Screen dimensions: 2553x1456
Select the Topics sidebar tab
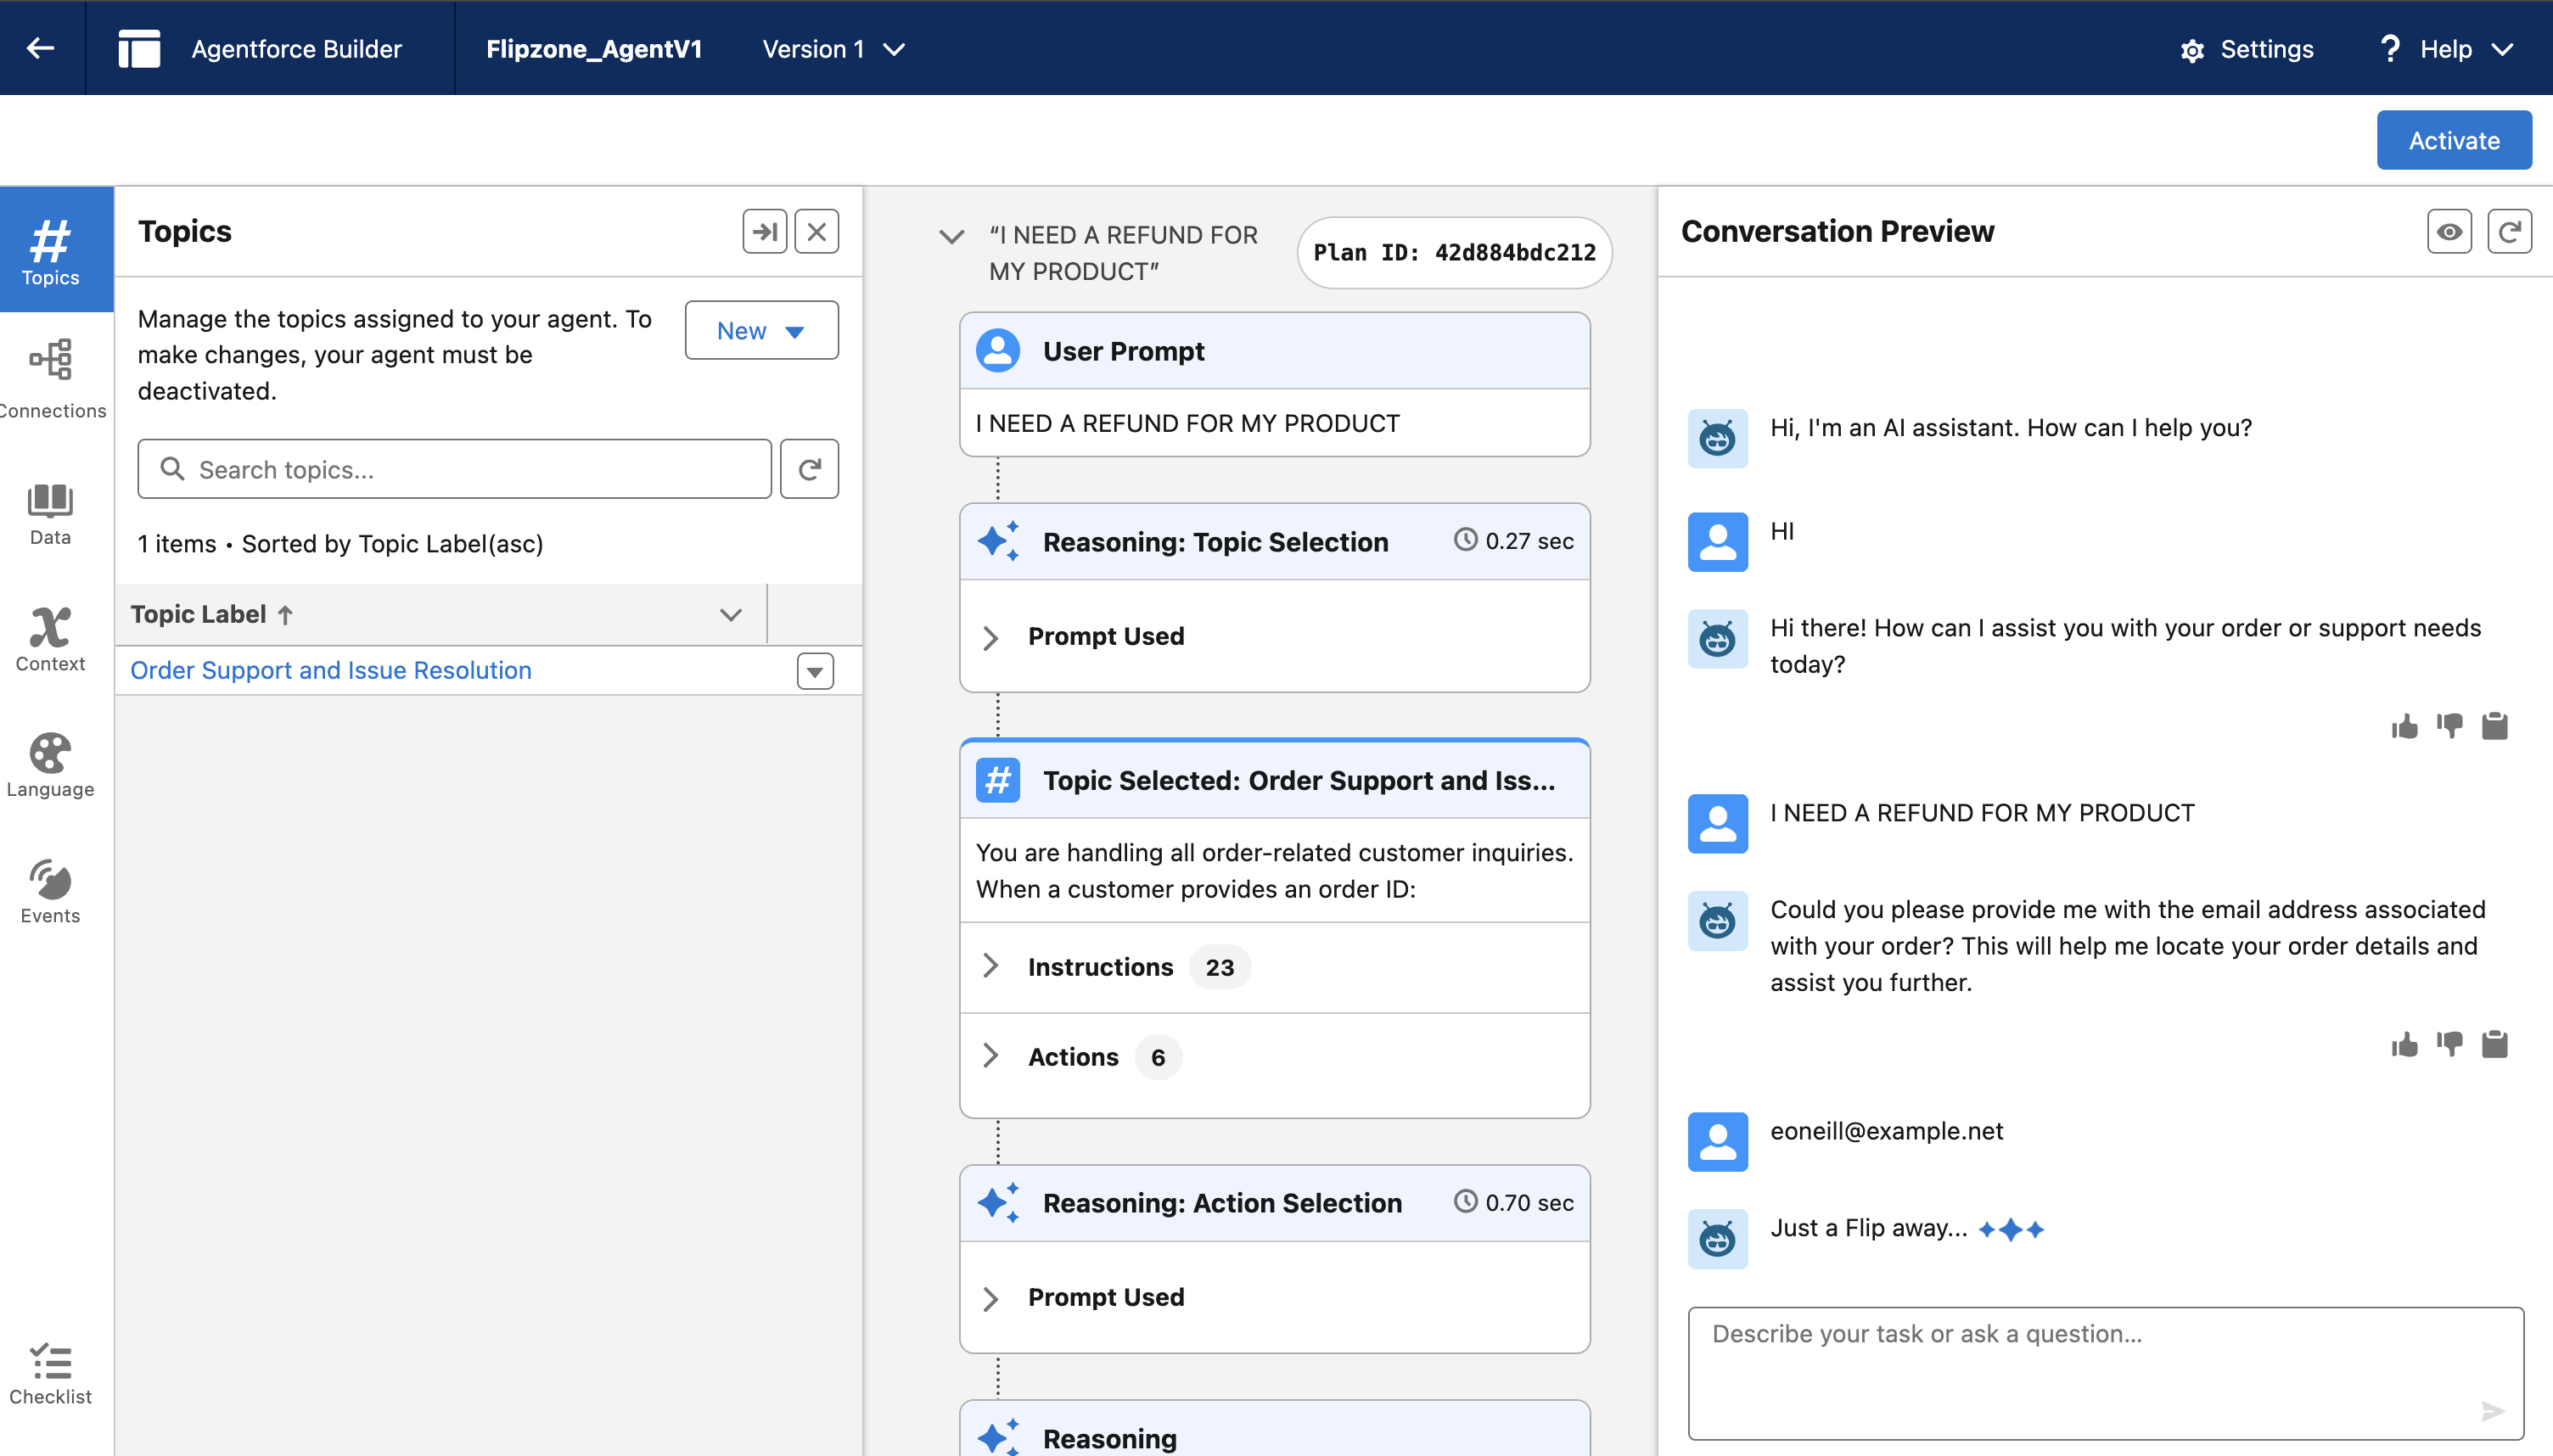coord(50,250)
